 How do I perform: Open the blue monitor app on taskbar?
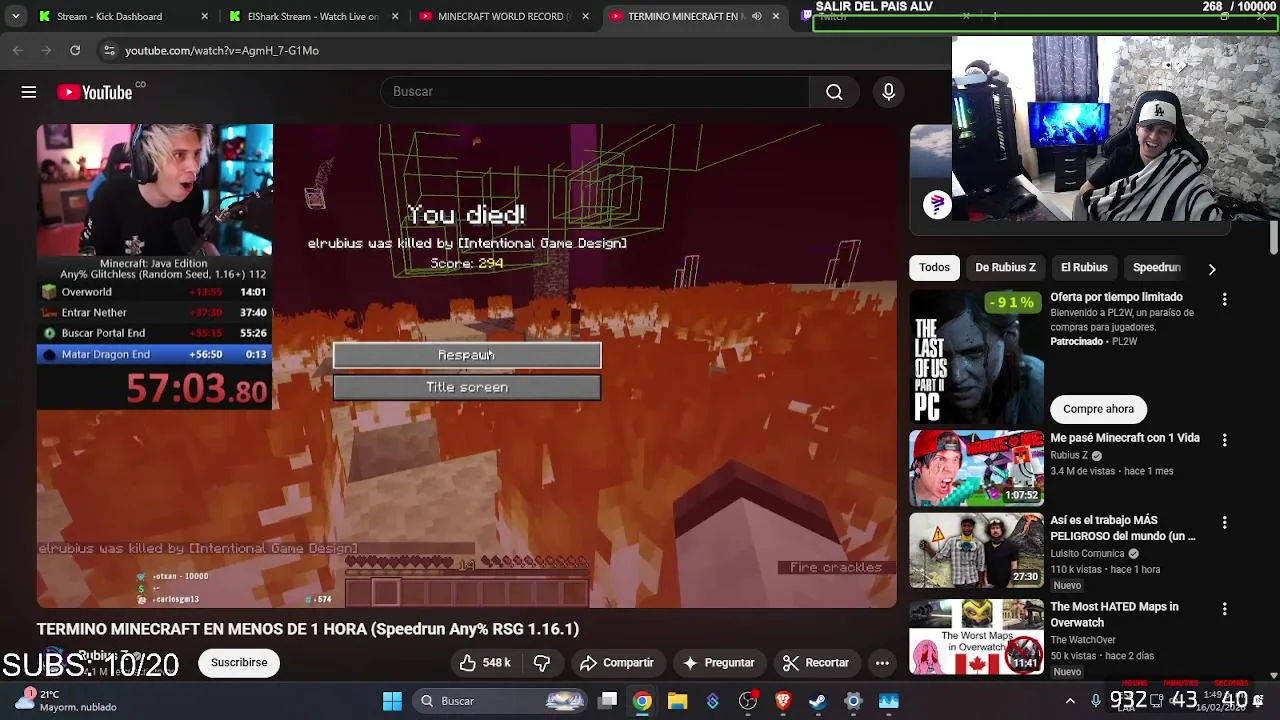coord(889,701)
